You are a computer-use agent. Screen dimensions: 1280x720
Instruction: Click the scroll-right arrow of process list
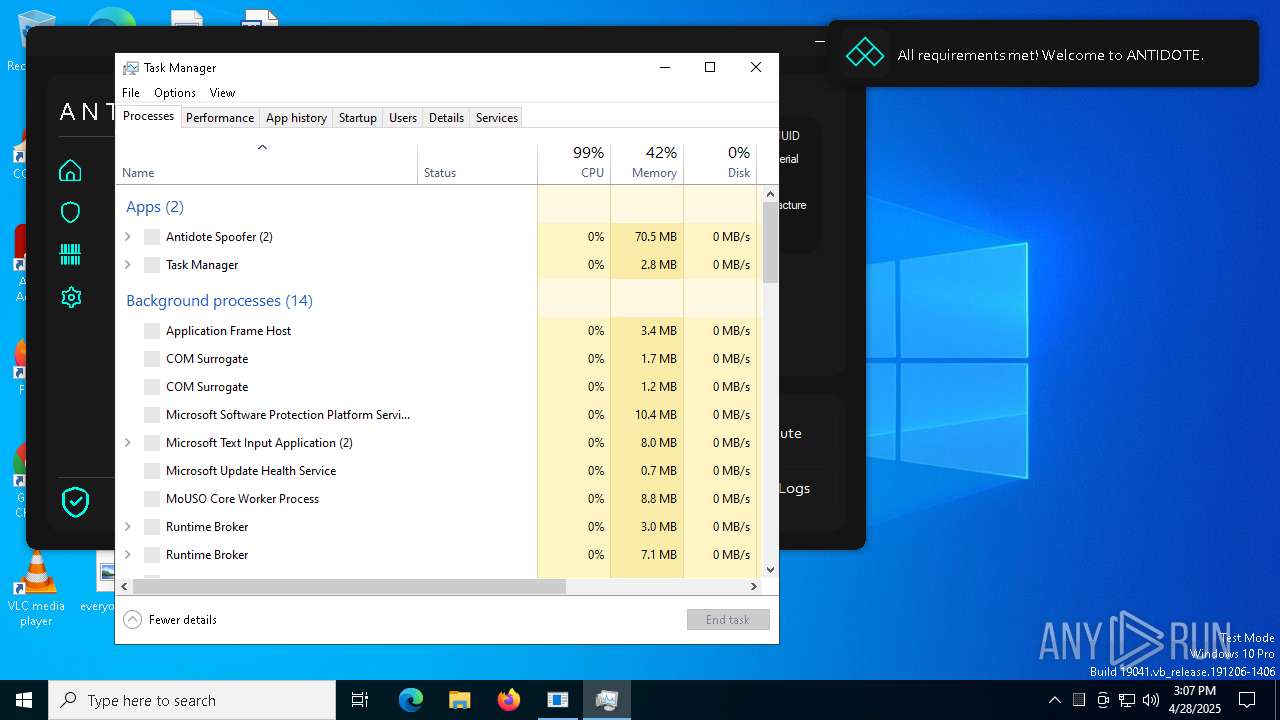[754, 586]
